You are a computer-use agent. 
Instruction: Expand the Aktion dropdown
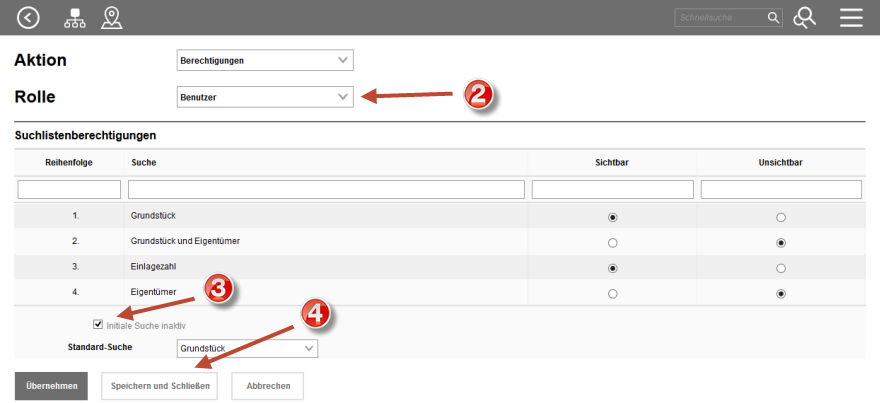(264, 60)
